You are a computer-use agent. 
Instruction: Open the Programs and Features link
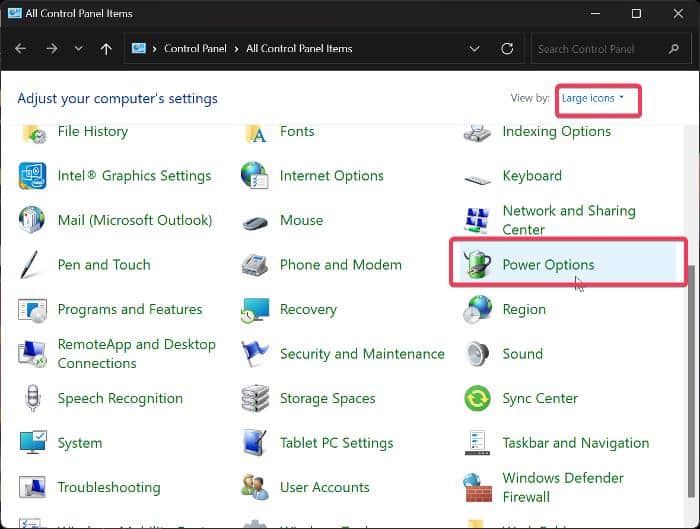(x=130, y=309)
